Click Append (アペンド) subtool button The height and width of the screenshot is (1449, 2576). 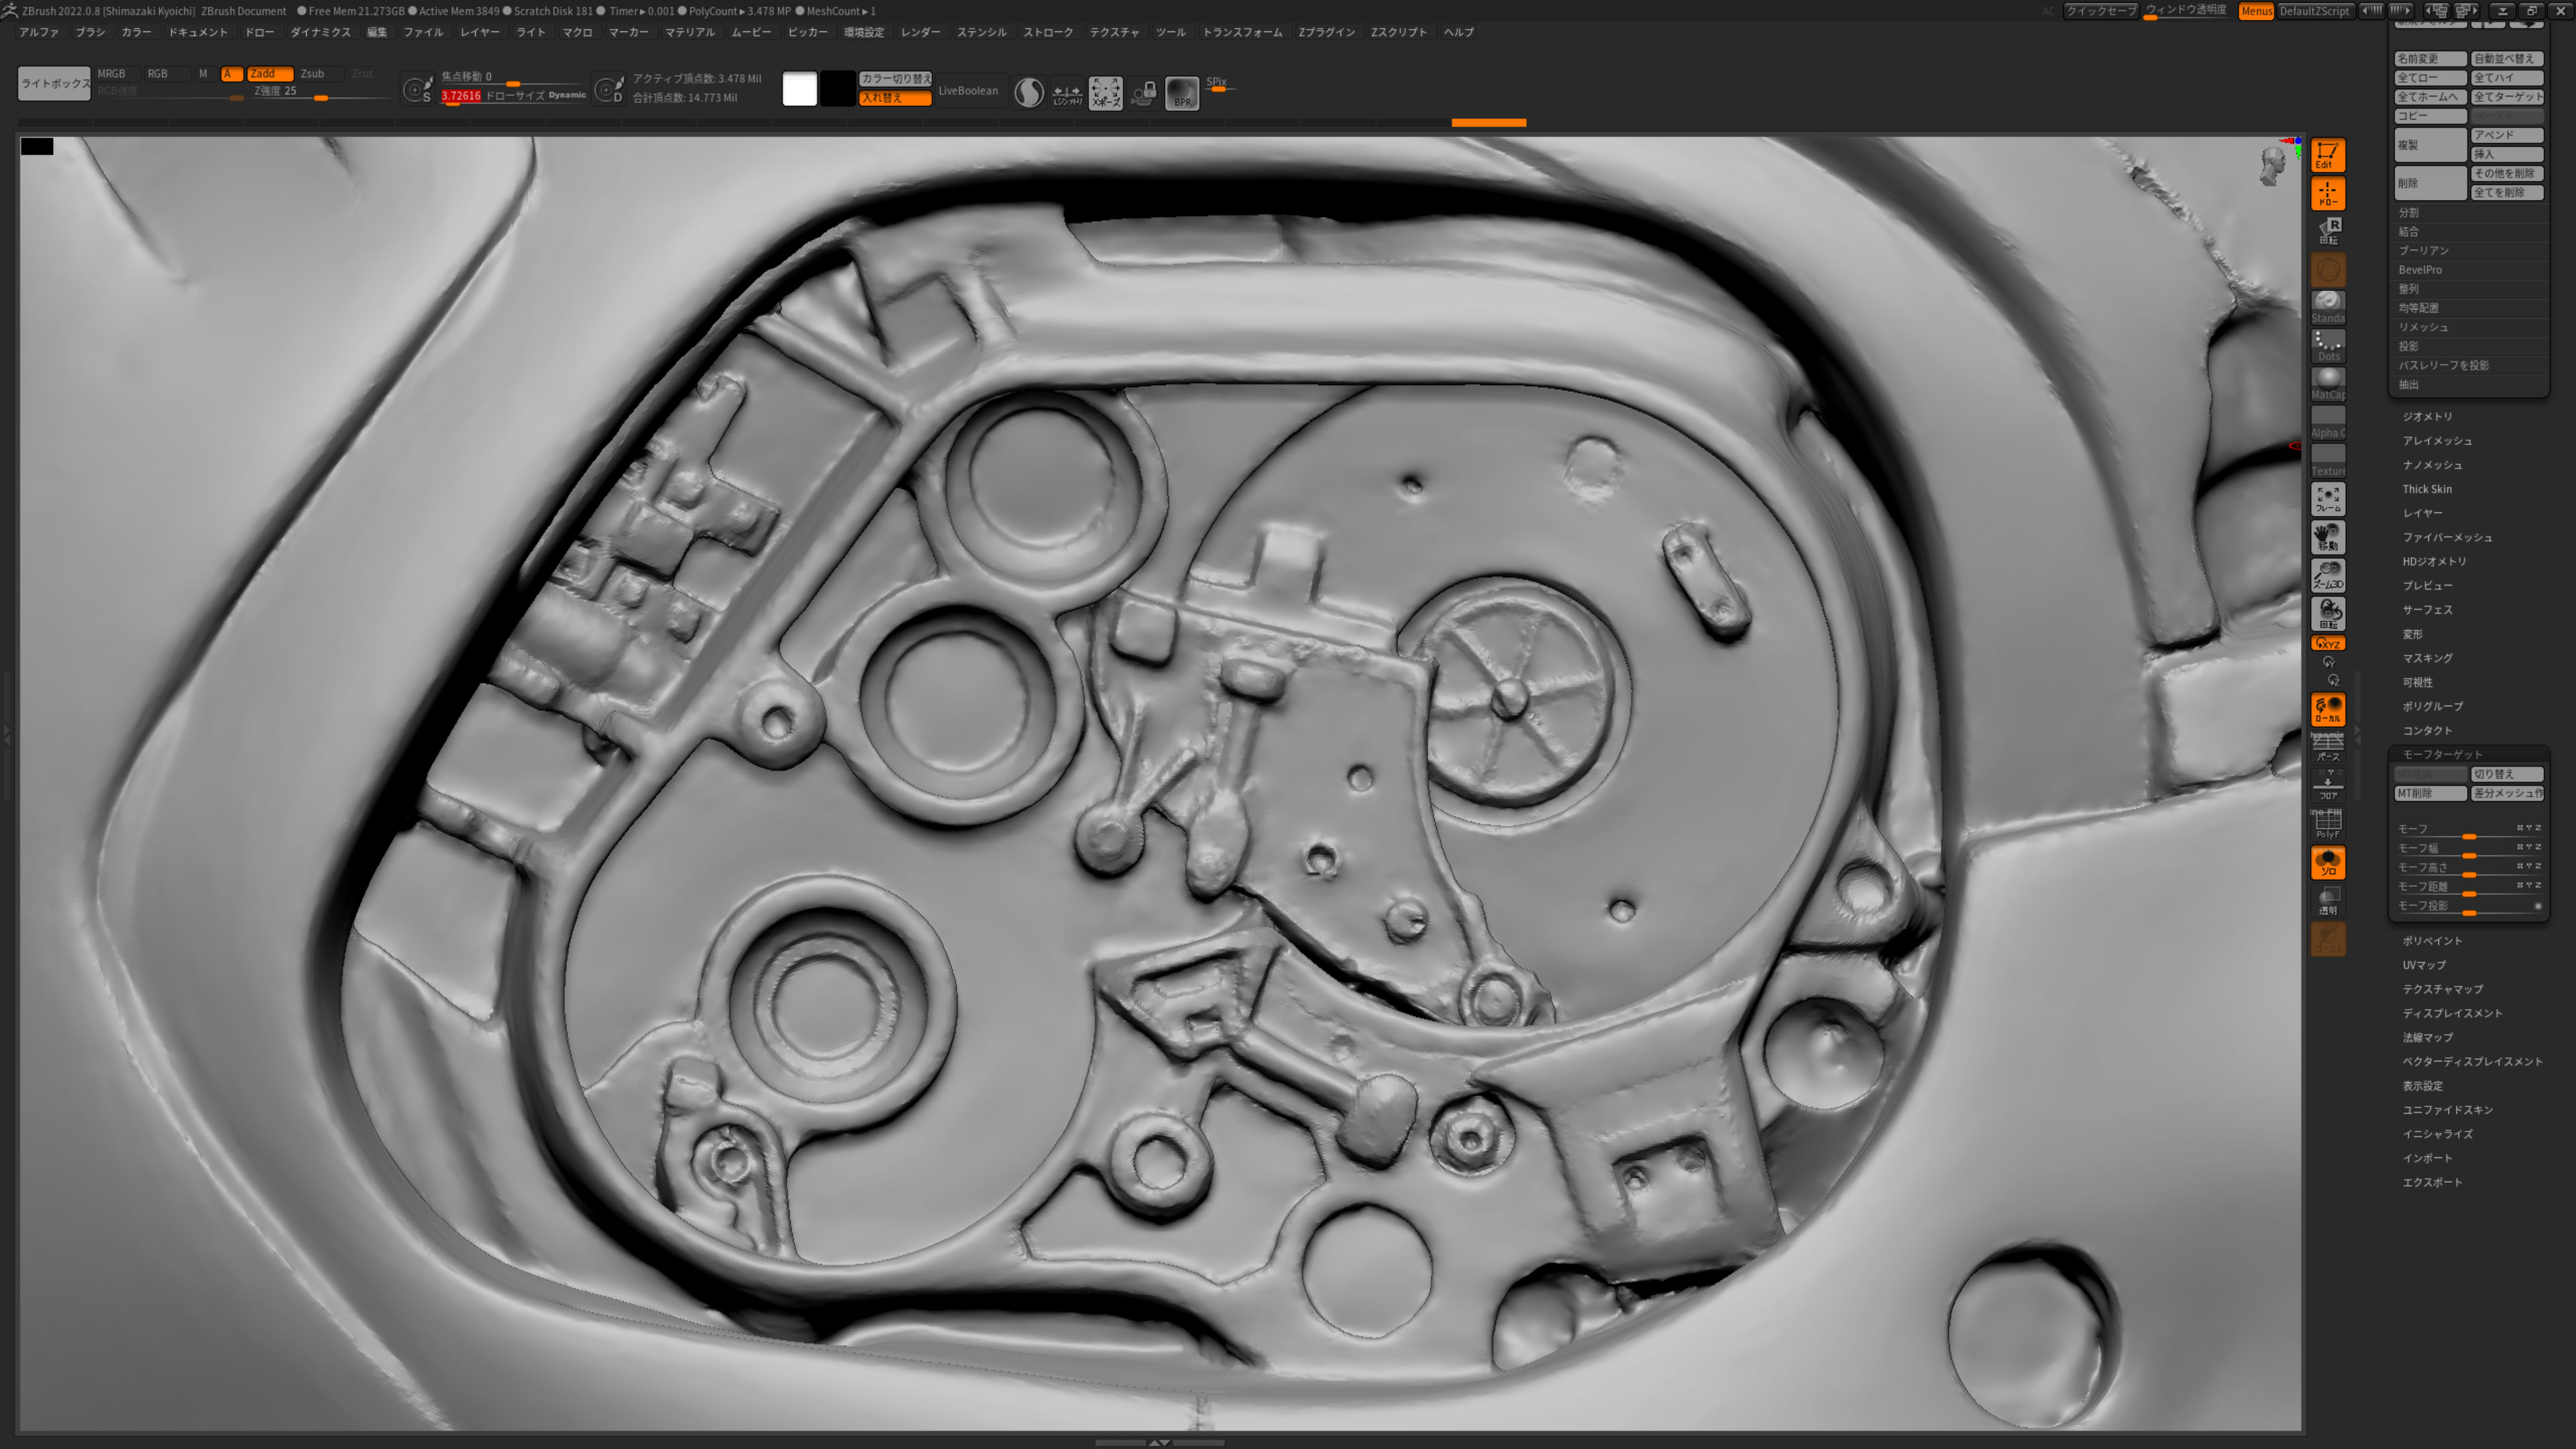[2507, 135]
